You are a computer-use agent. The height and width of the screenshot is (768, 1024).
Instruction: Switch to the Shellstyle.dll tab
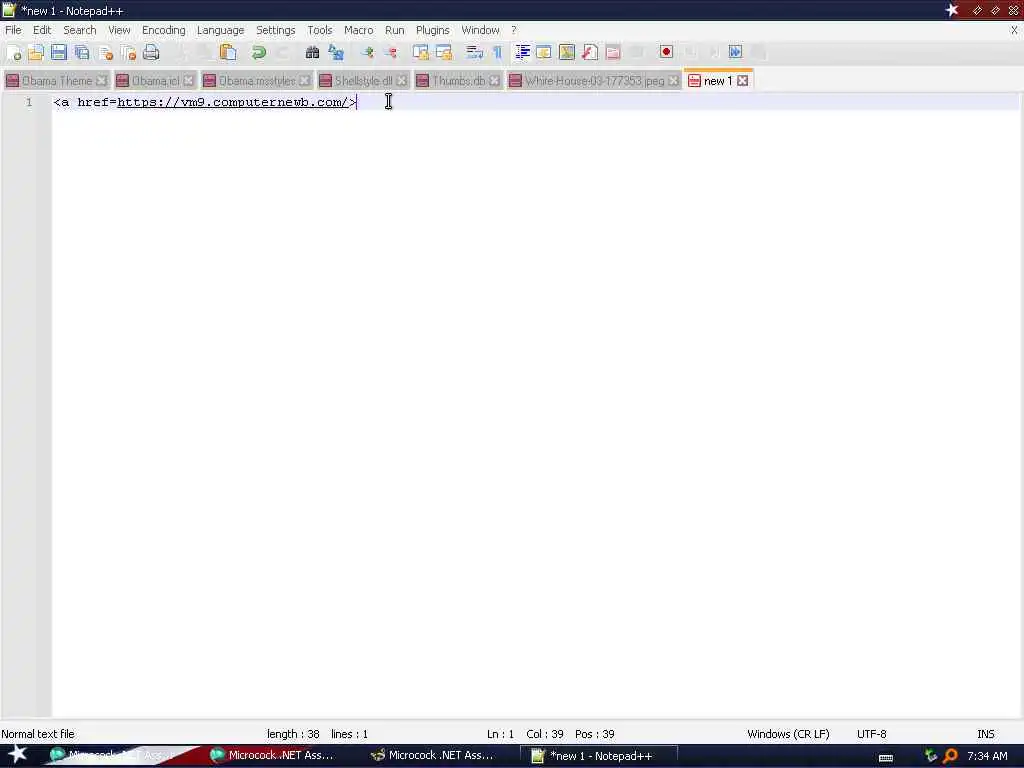364,81
